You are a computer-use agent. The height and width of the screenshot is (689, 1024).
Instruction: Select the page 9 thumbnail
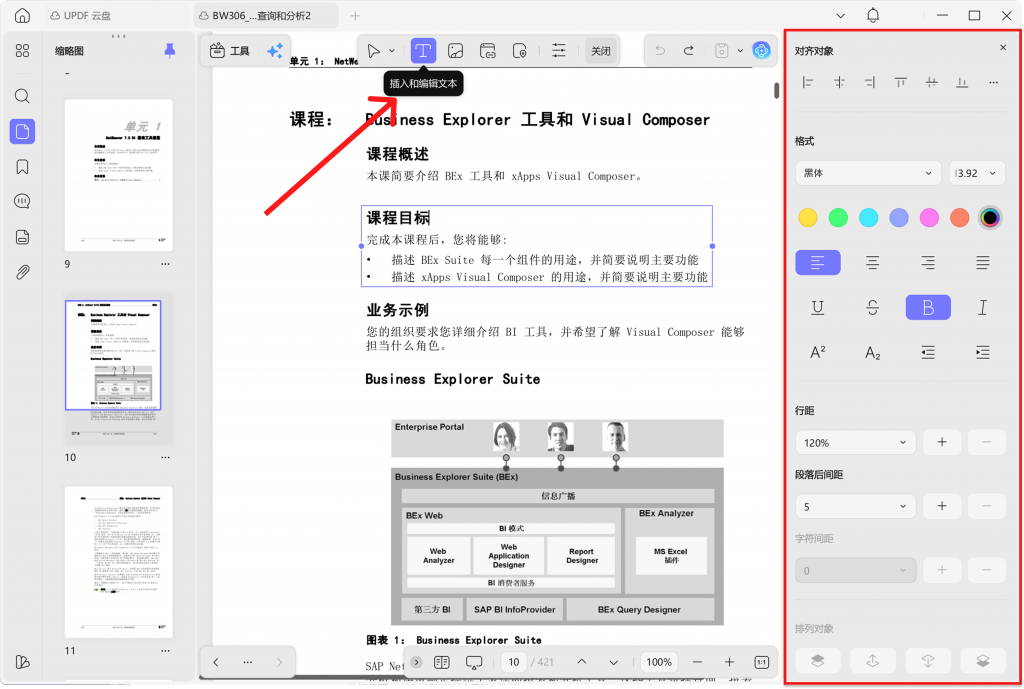pyautogui.click(x=119, y=175)
